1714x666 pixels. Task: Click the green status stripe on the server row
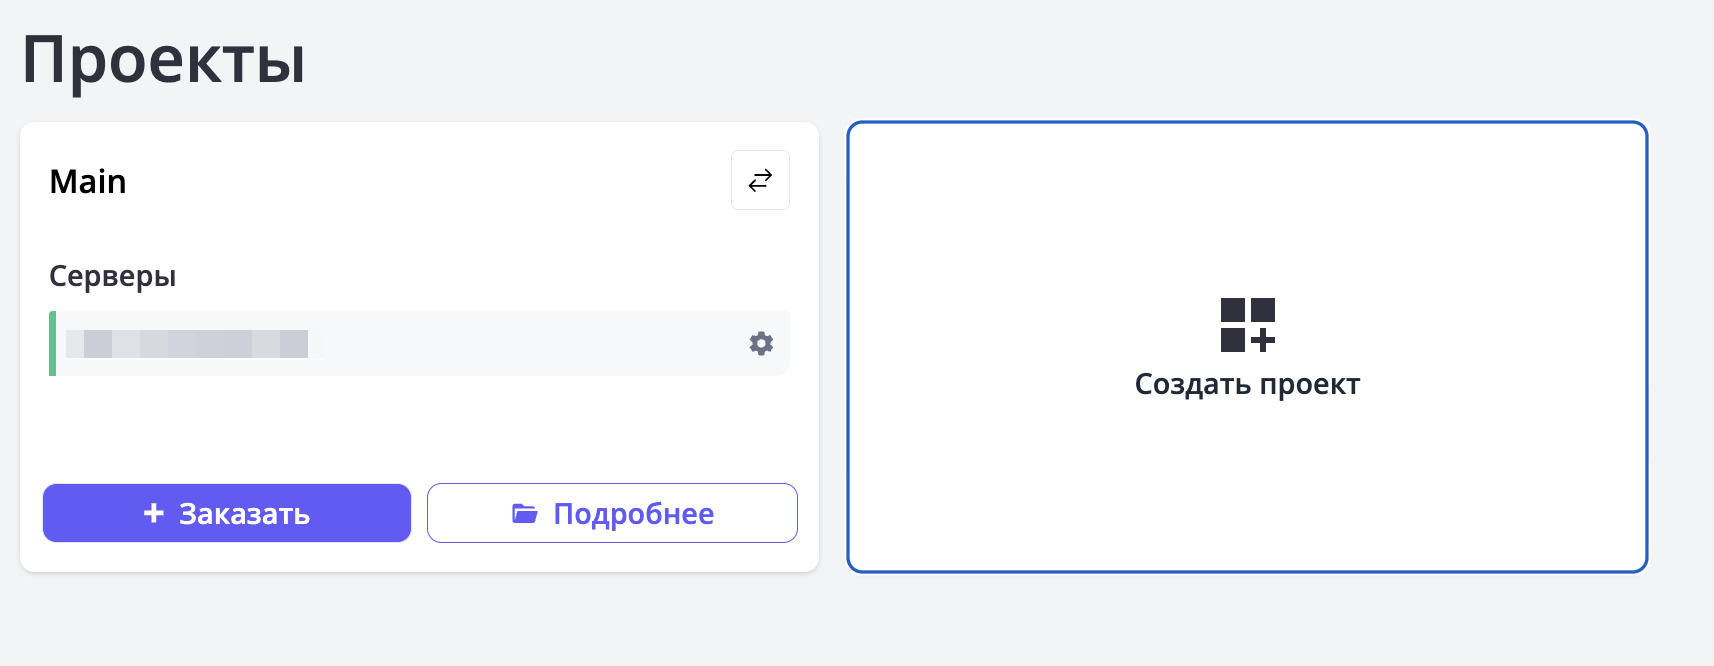(52, 344)
